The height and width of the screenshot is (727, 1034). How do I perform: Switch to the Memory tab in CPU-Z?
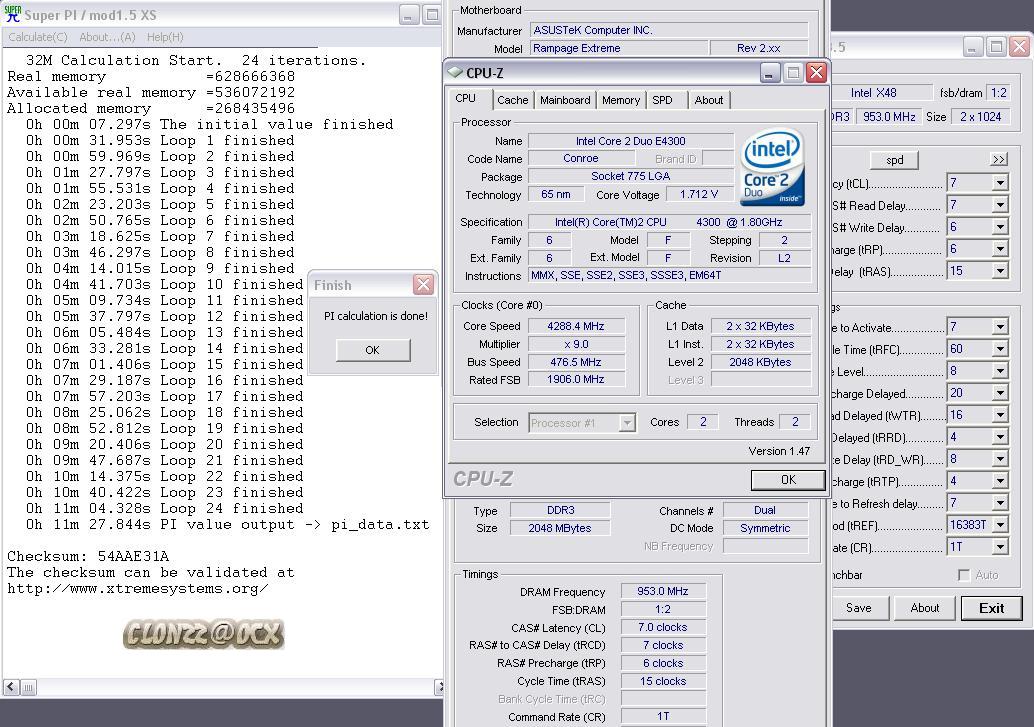point(621,100)
